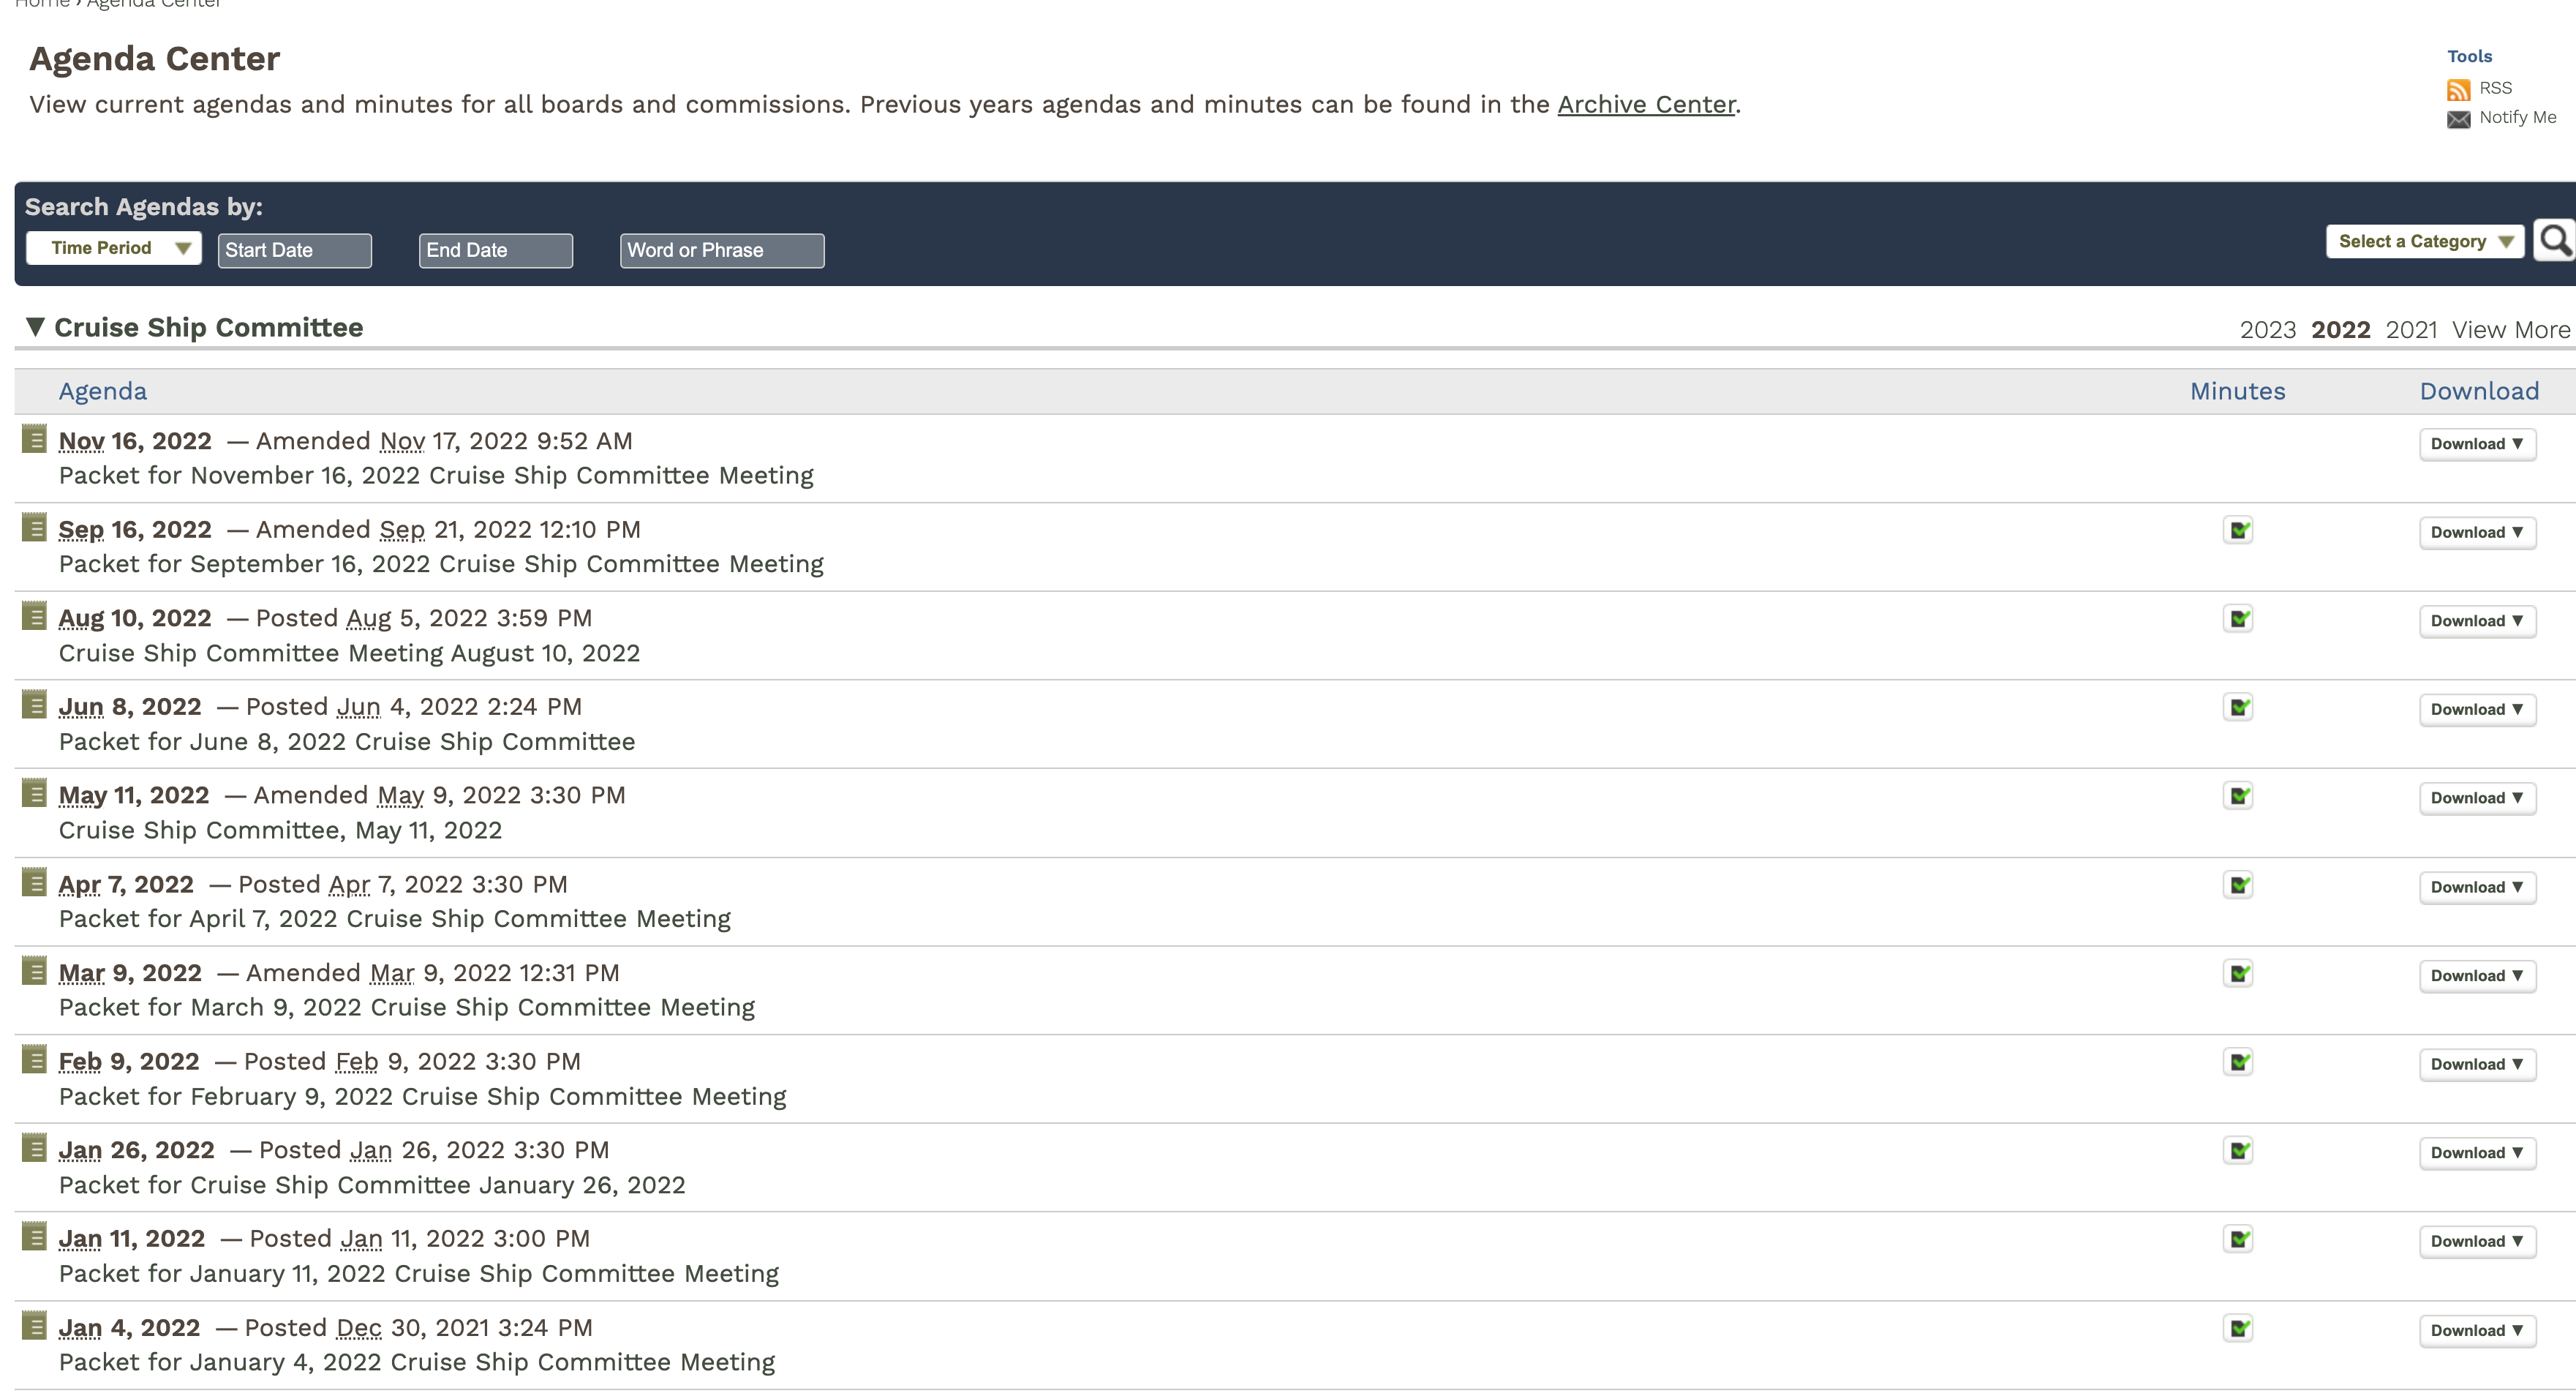
Task: Click agenda document icon for Mar 9, 2022
Action: click(x=34, y=972)
